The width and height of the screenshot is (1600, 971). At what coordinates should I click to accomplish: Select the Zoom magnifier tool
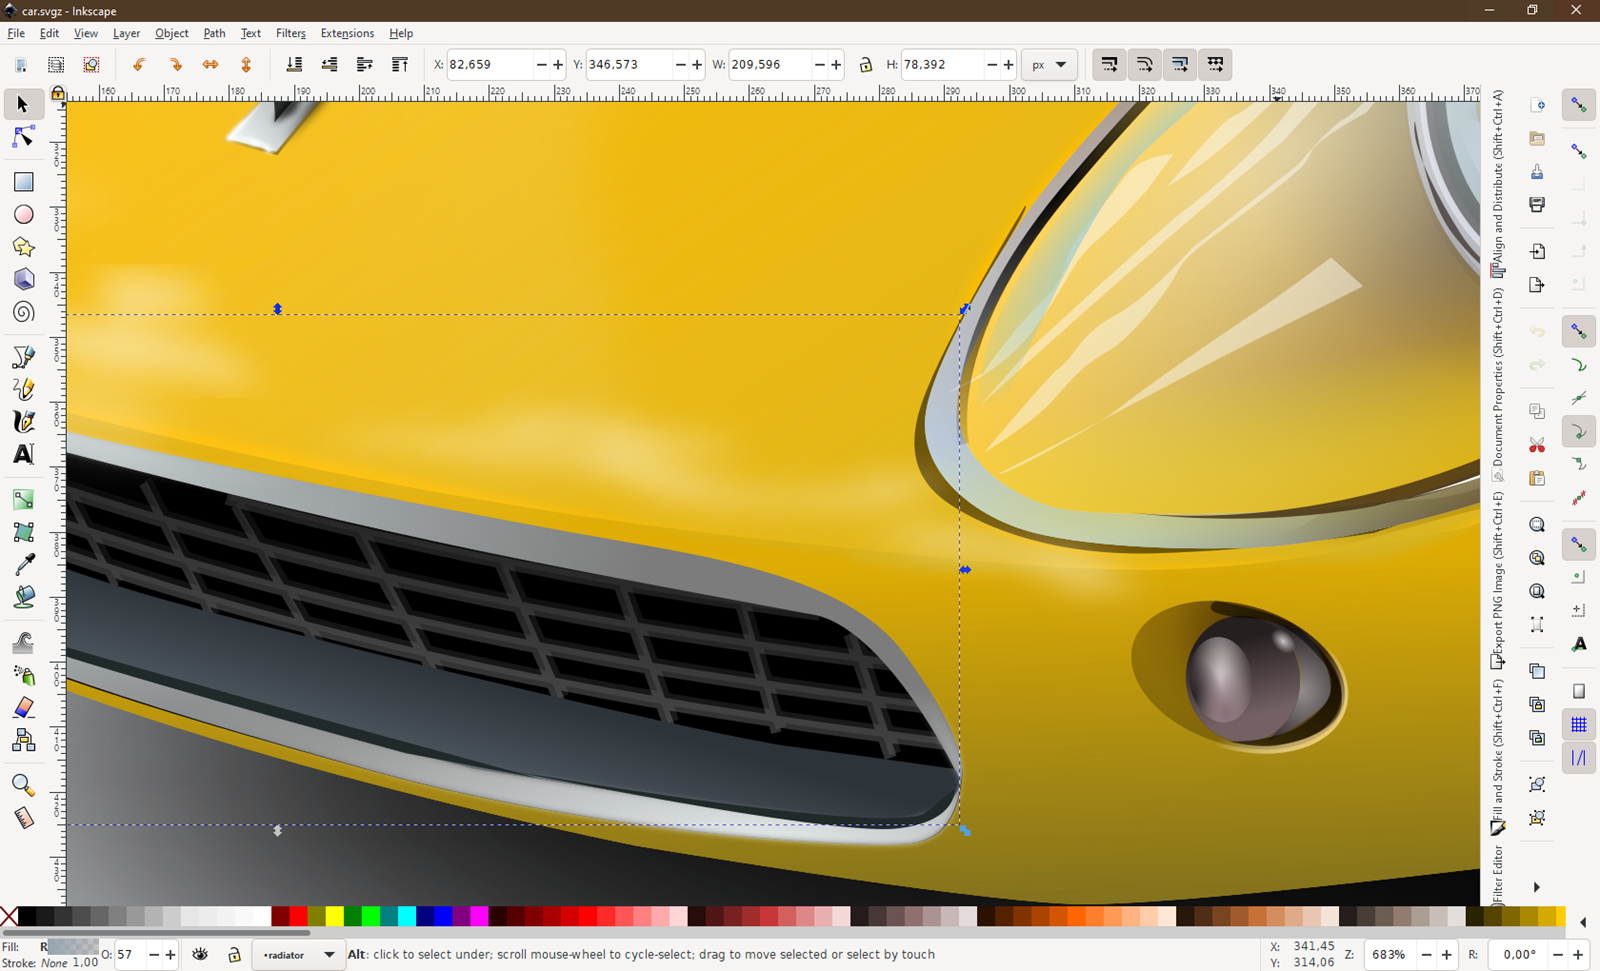(x=23, y=785)
